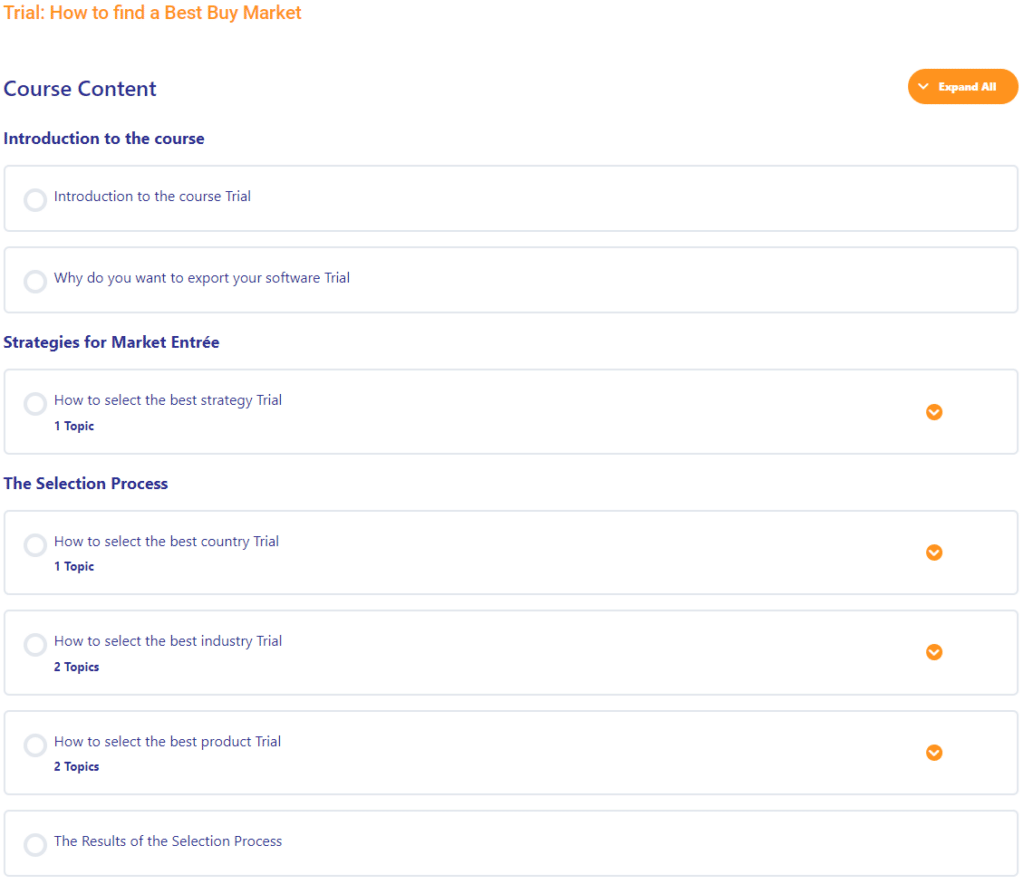Click progress circle for best product lesson

pos(35,745)
